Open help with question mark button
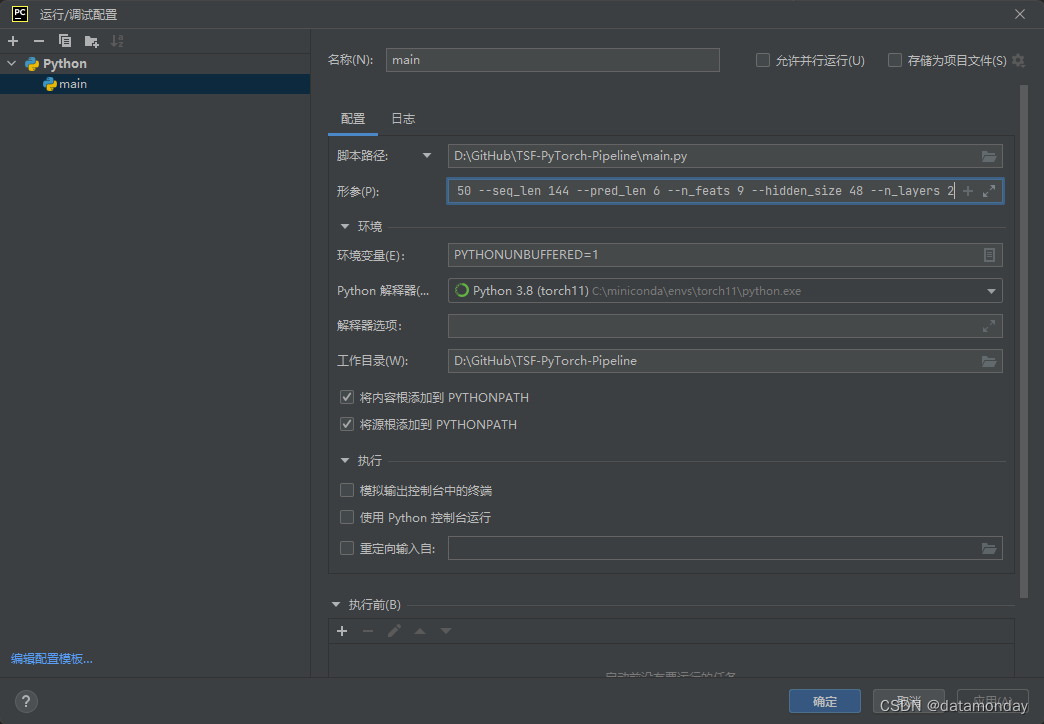 26,701
